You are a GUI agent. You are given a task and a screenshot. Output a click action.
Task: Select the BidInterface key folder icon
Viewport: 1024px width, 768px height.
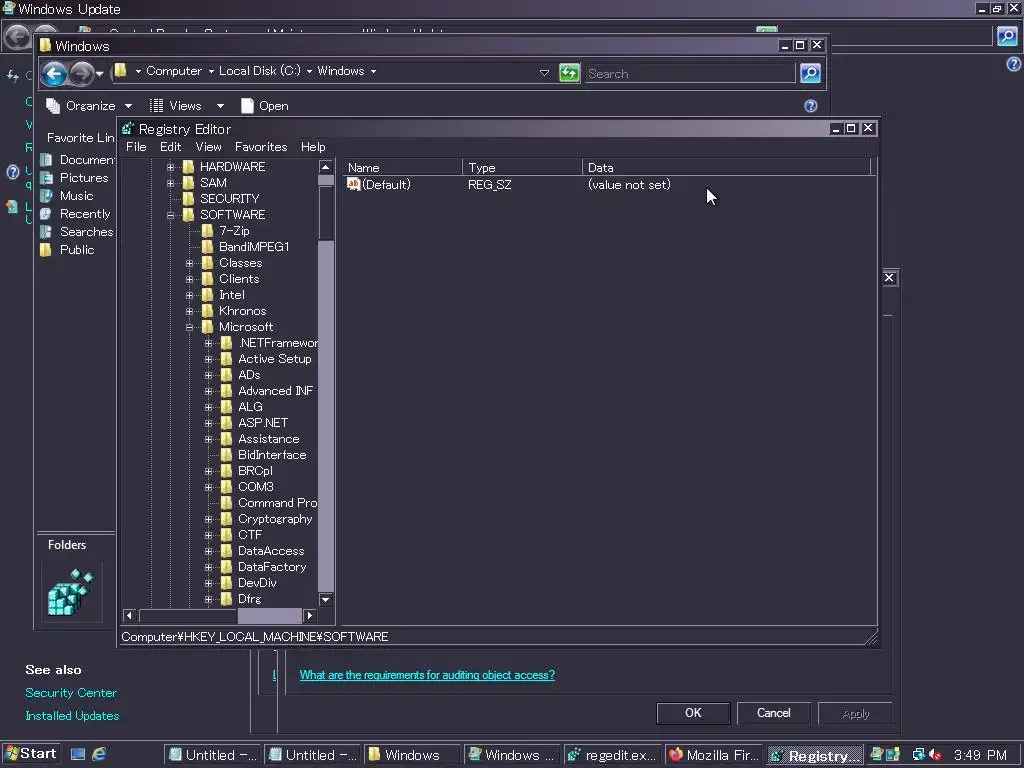tap(227, 455)
